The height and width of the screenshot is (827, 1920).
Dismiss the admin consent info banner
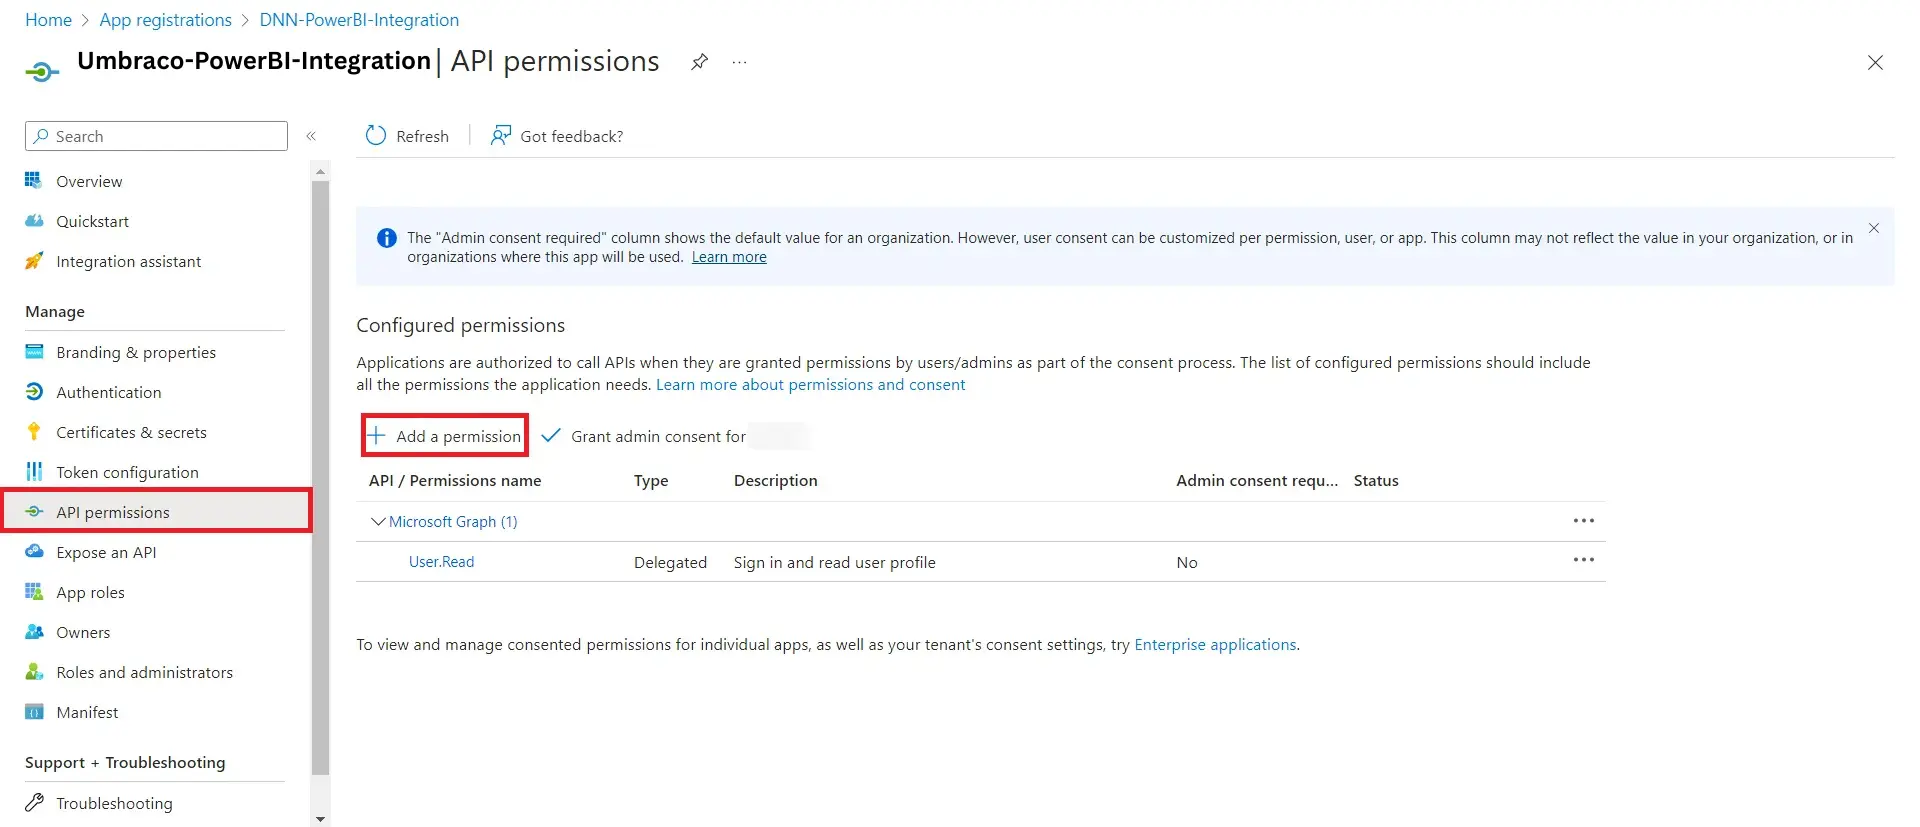[1874, 228]
